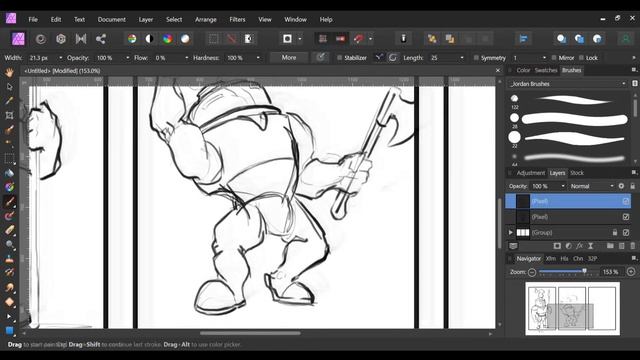The image size is (640, 360).
Task: Toggle visibility of selected top Pixel layer
Action: point(626,201)
